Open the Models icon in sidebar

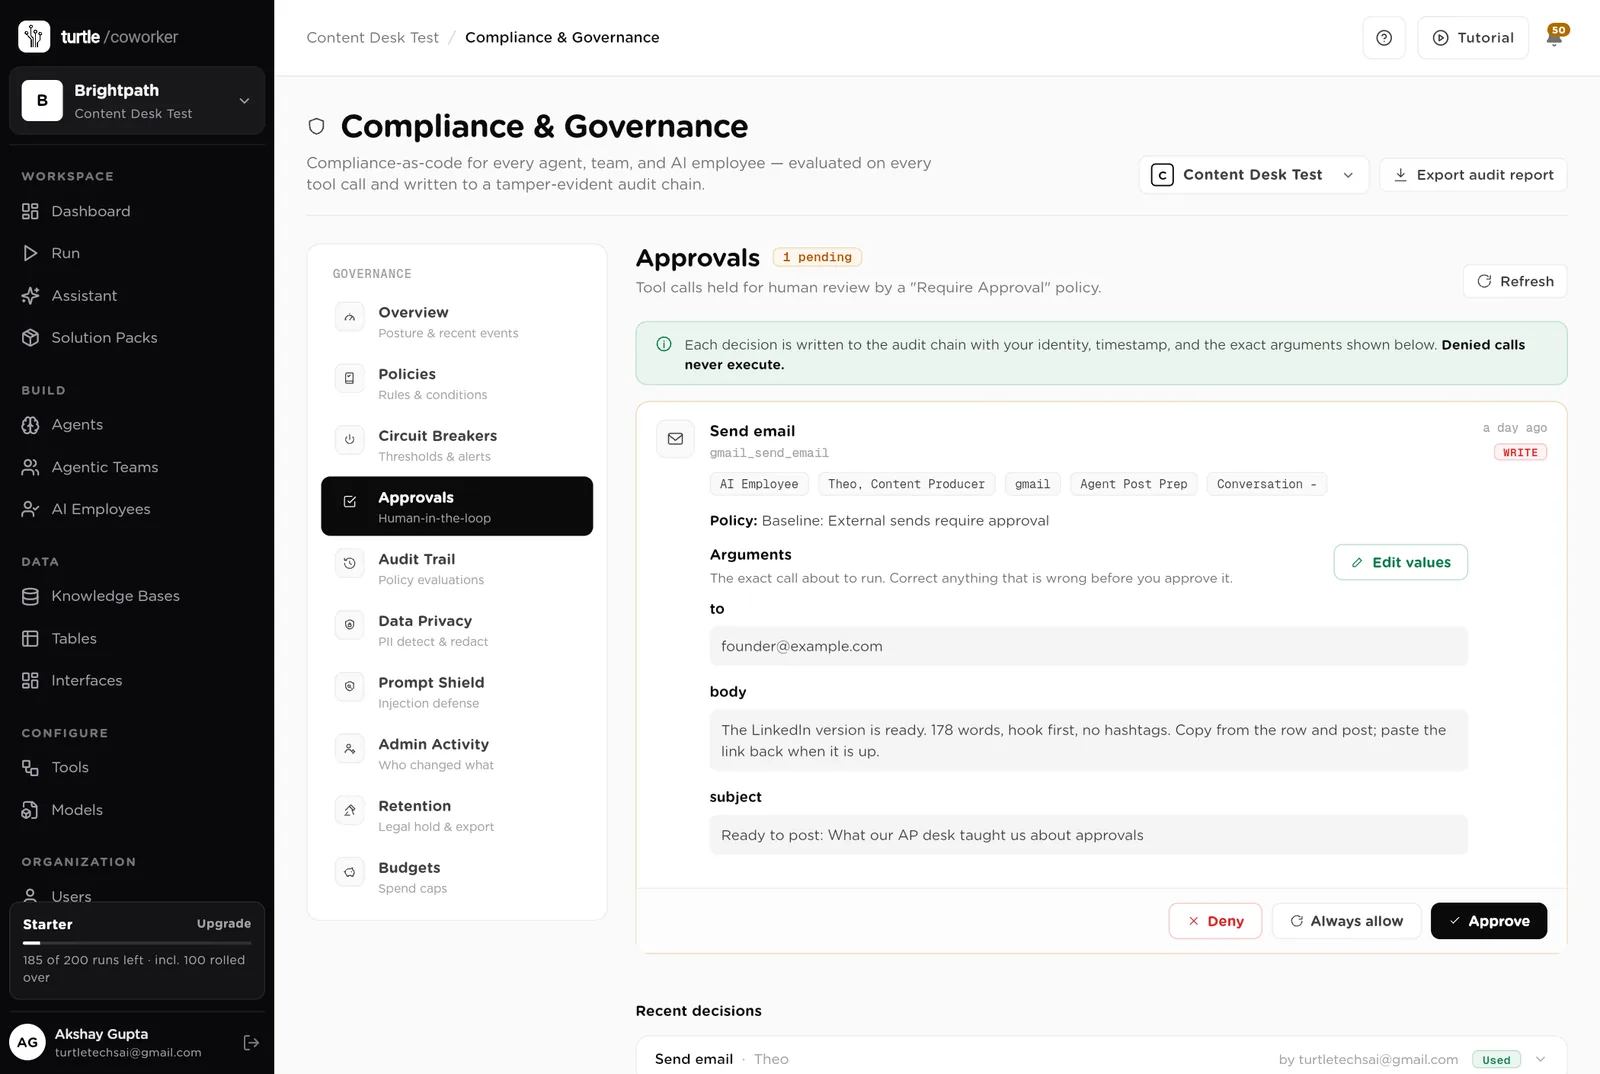pos(30,810)
